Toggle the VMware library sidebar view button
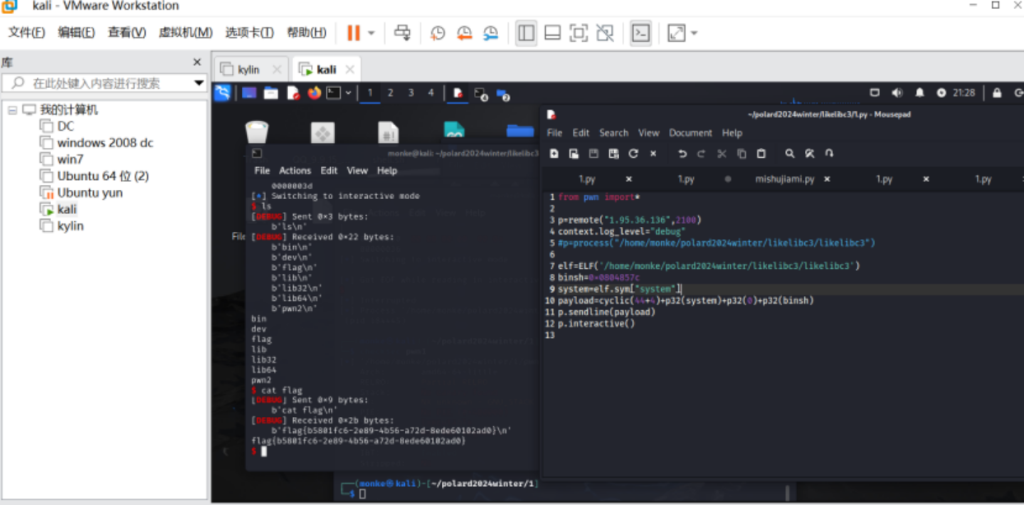1024x505 pixels. [x=526, y=33]
